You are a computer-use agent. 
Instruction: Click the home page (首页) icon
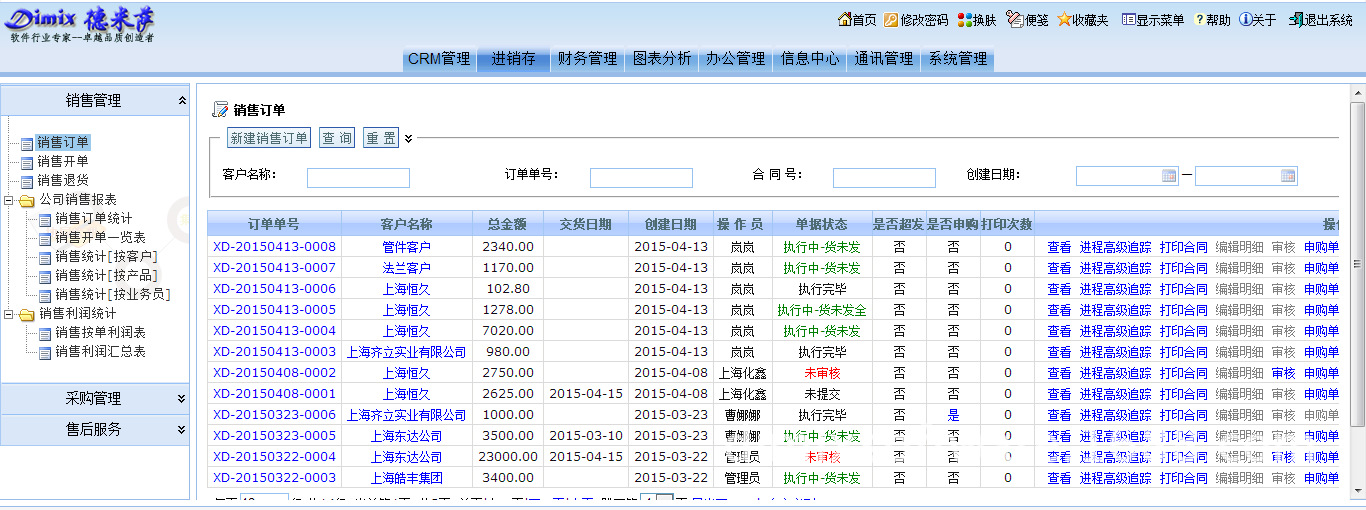click(x=845, y=20)
